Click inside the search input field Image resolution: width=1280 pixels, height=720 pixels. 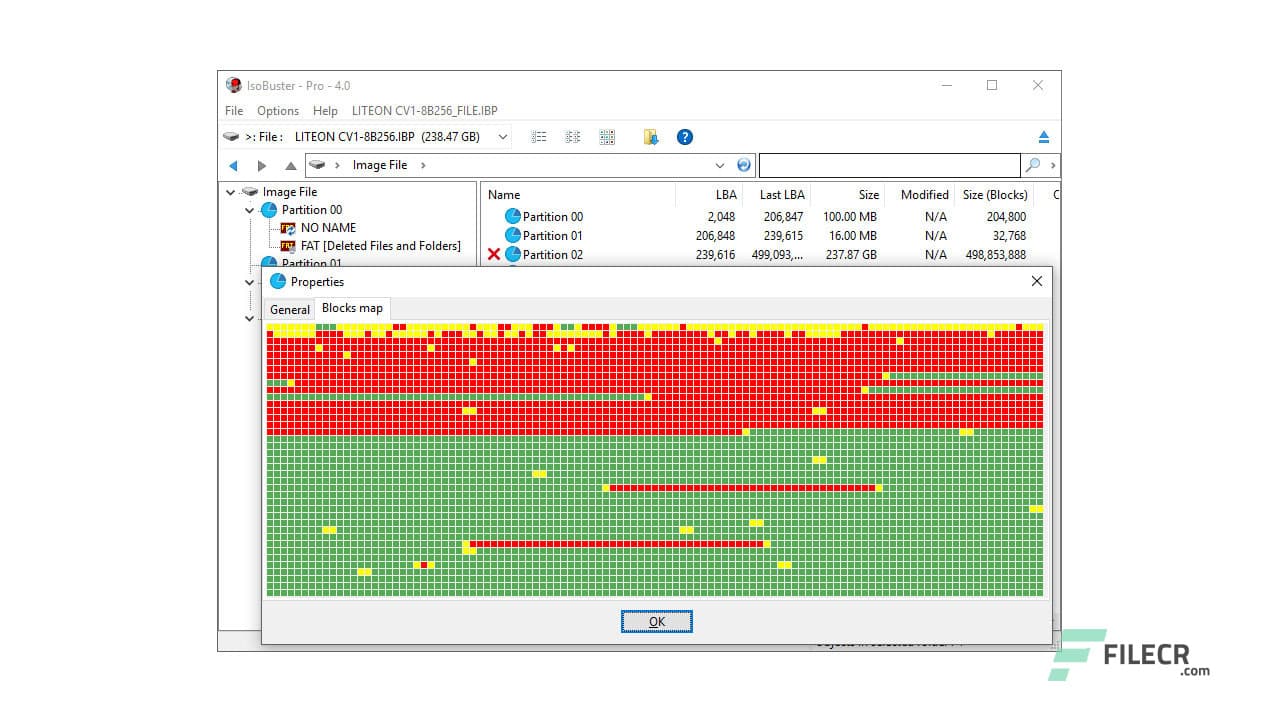[x=890, y=164]
